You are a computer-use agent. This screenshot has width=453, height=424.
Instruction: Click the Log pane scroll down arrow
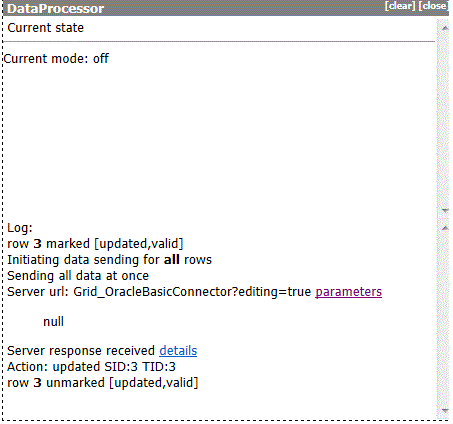445,410
